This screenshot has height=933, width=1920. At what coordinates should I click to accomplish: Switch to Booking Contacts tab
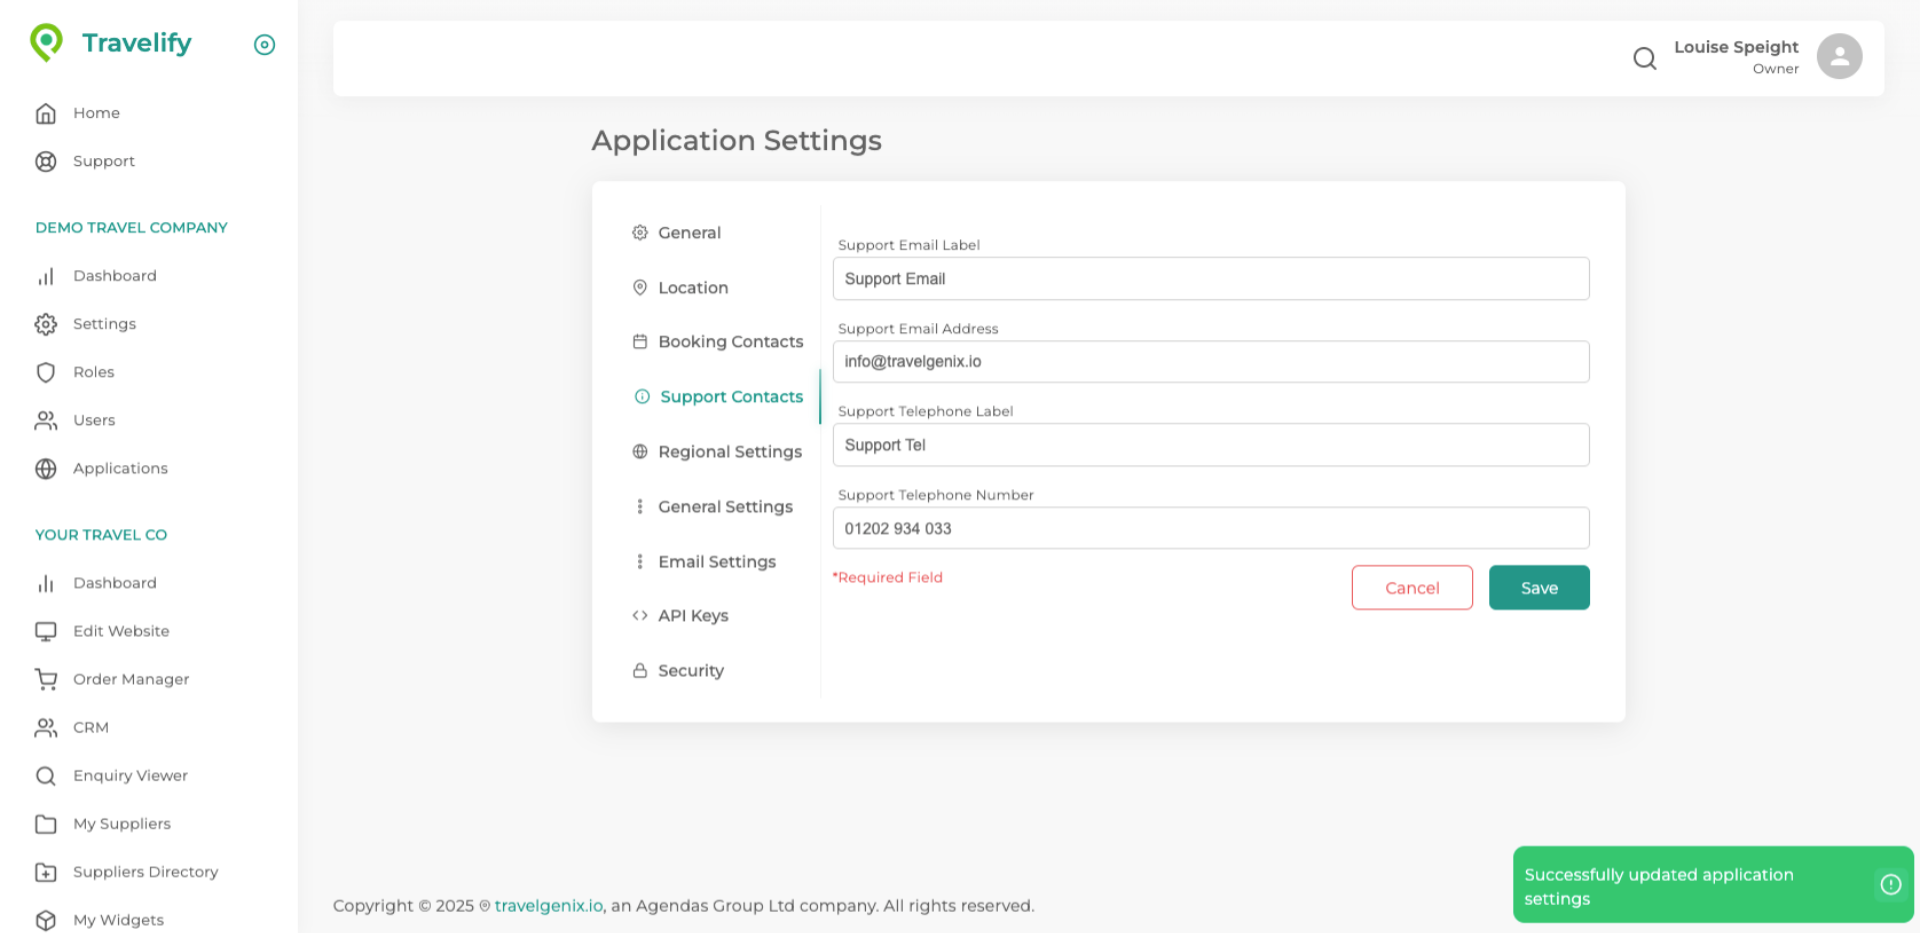(x=730, y=342)
